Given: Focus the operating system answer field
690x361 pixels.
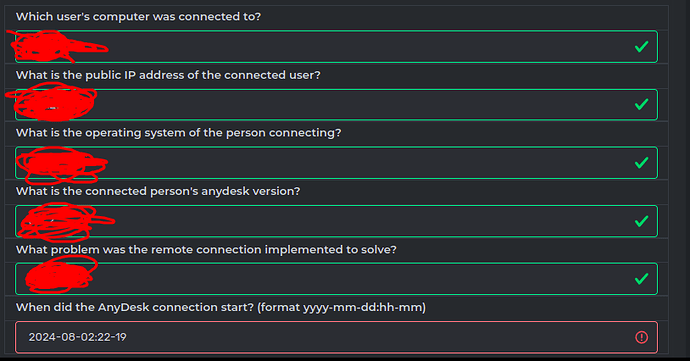Looking at the screenshot, I should (x=336, y=163).
